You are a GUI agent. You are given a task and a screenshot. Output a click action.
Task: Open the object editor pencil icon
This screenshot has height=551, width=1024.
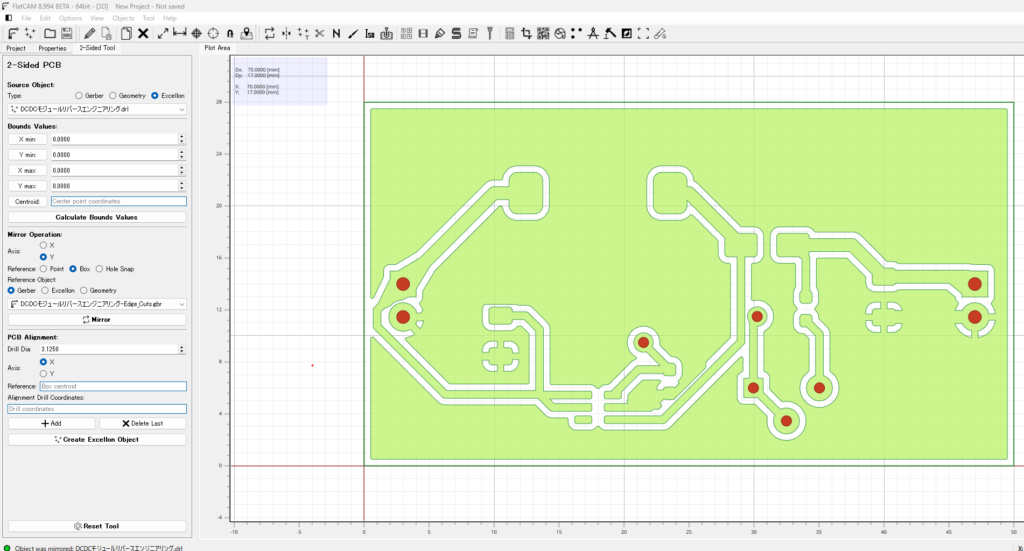coord(89,33)
